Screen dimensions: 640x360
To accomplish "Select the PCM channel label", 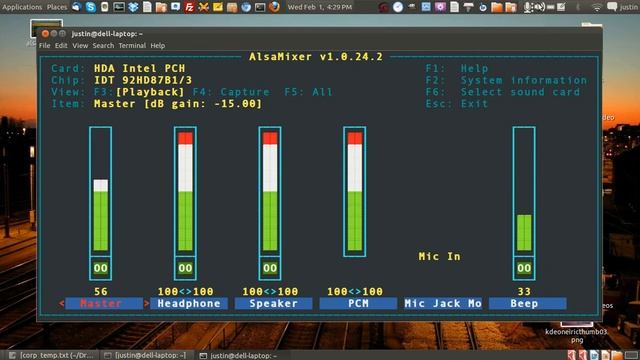I will 358,303.
